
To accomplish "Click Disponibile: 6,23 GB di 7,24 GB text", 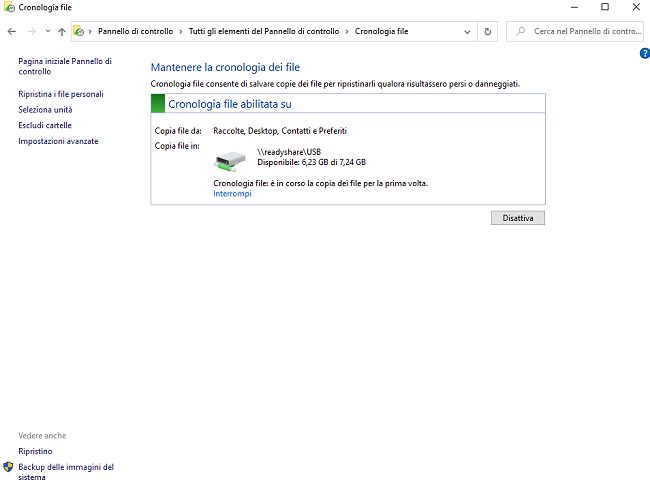I will click(311, 162).
